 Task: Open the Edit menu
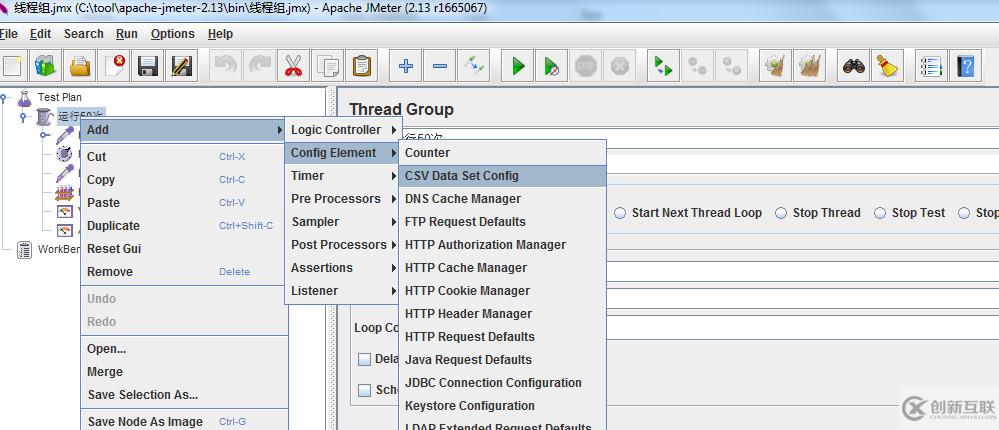(x=40, y=34)
